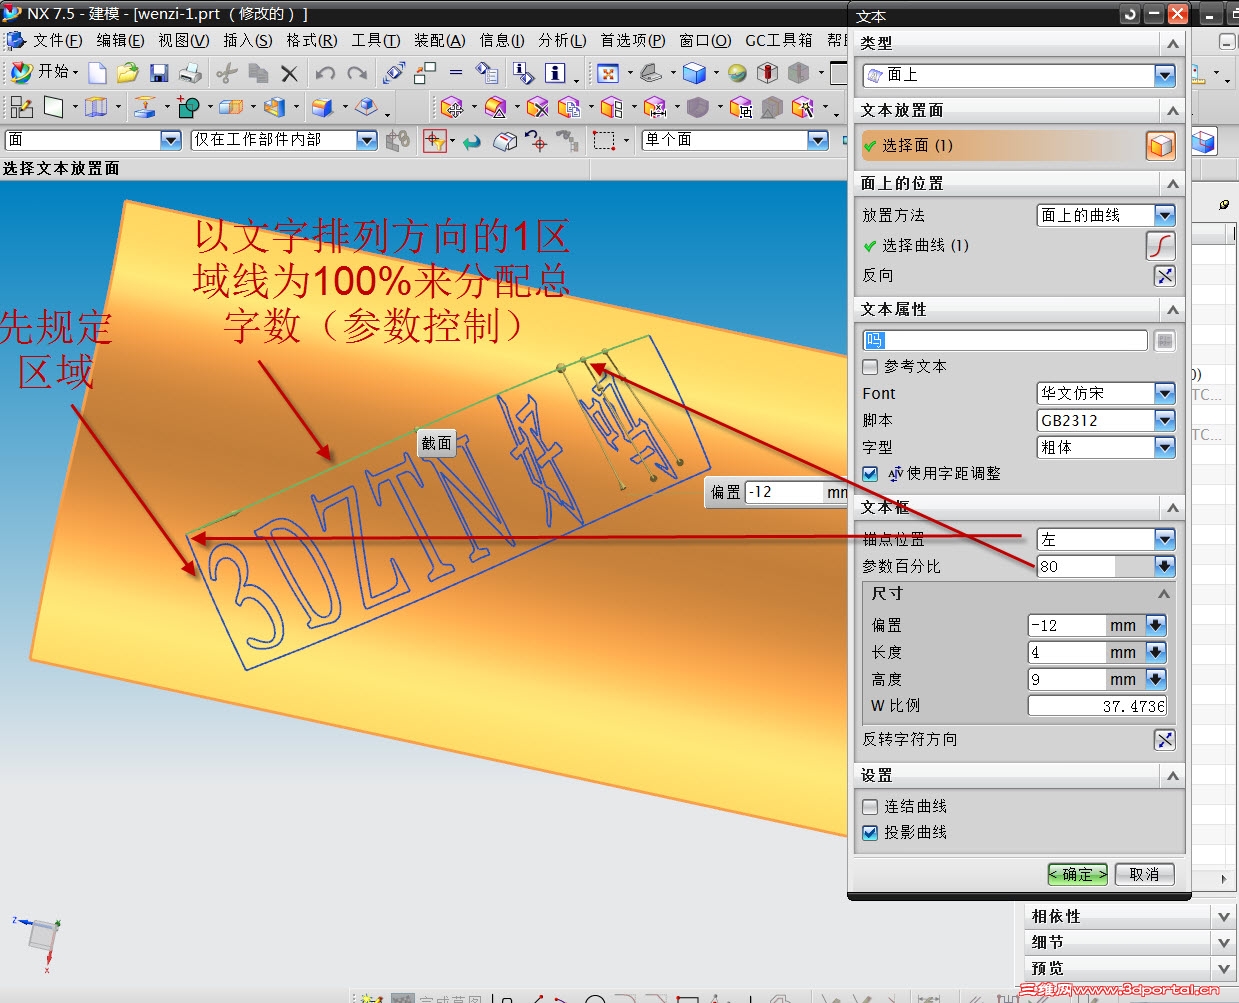Open the 插入(S) menu

click(x=247, y=40)
